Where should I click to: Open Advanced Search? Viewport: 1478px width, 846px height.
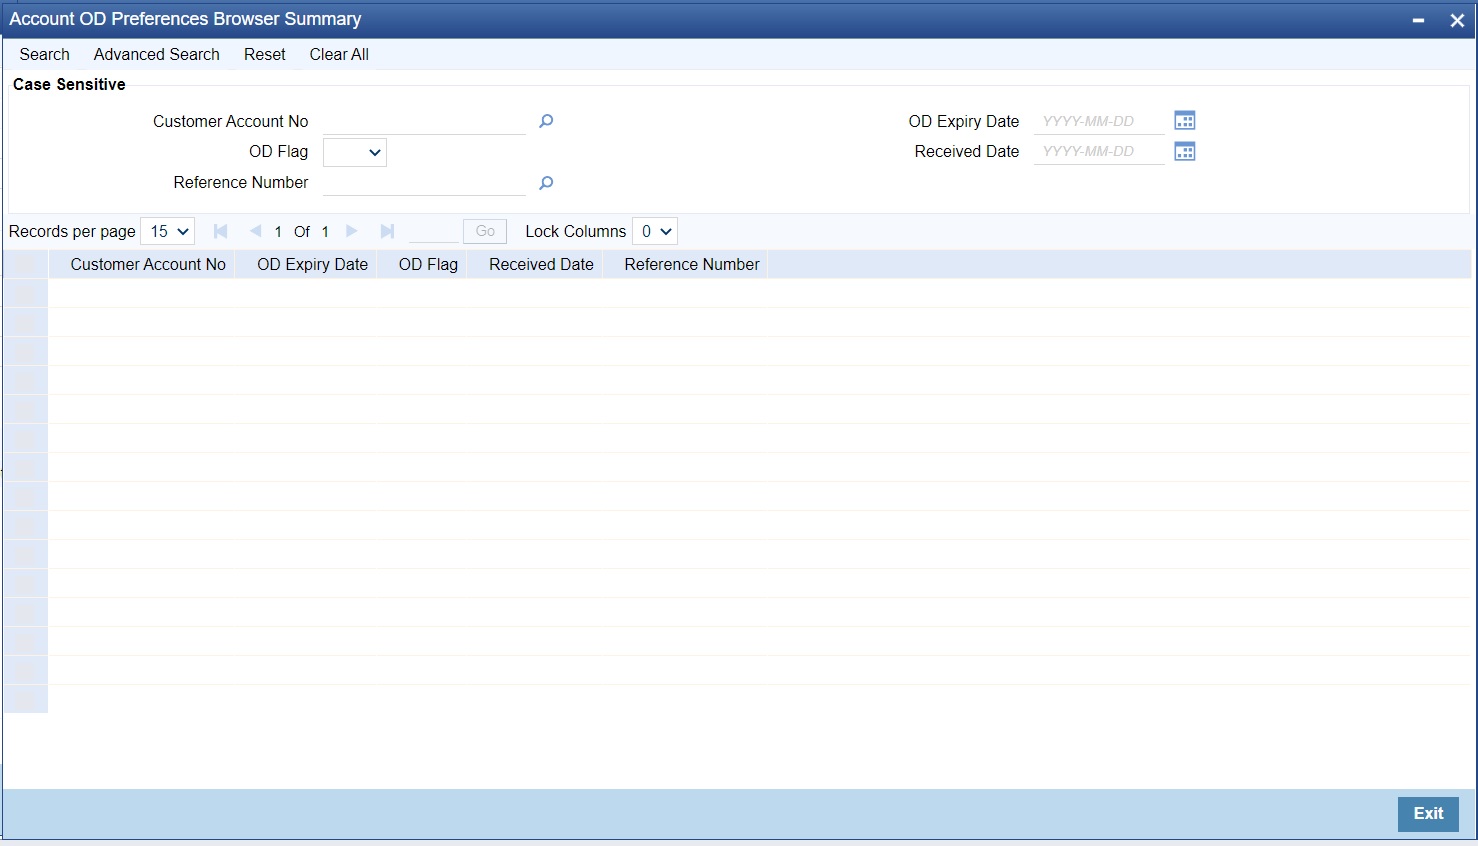(x=157, y=54)
